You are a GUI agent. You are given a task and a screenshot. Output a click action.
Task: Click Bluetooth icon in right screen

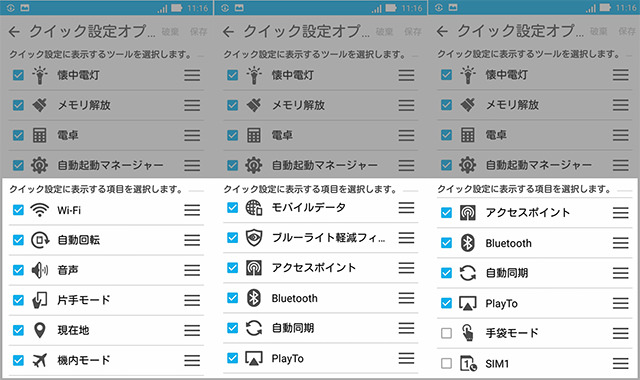(x=467, y=243)
